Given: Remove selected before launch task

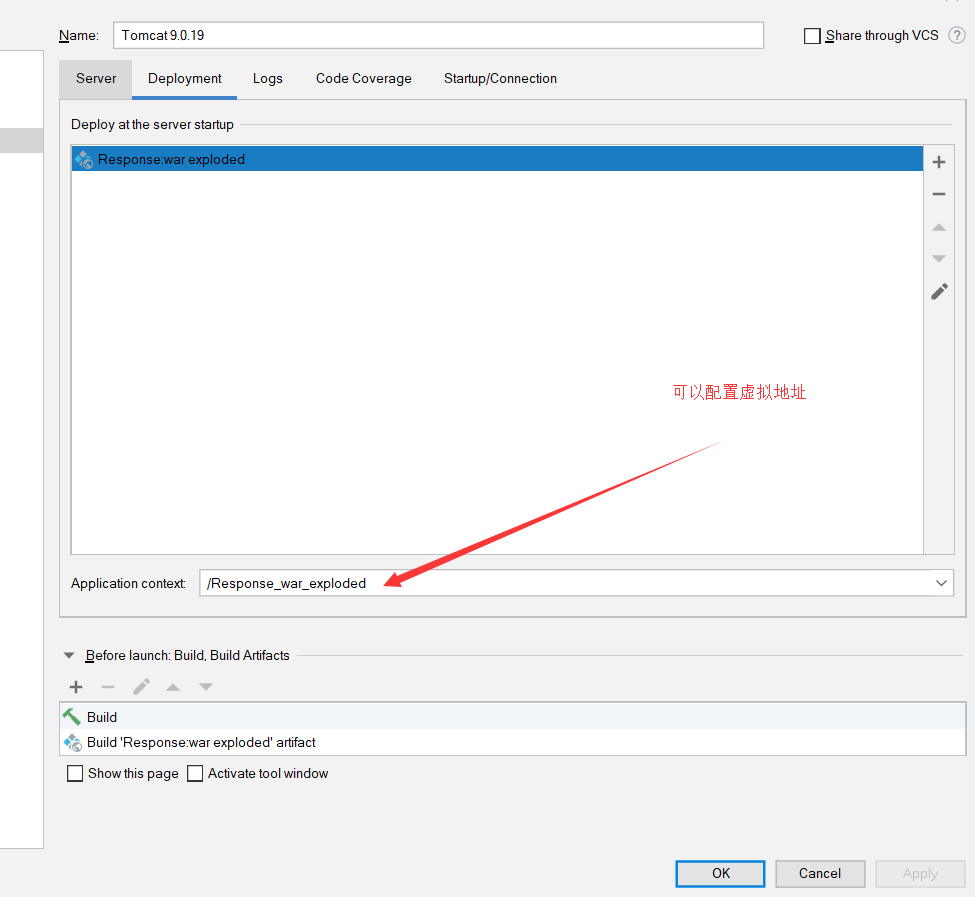Looking at the screenshot, I should click(108, 687).
